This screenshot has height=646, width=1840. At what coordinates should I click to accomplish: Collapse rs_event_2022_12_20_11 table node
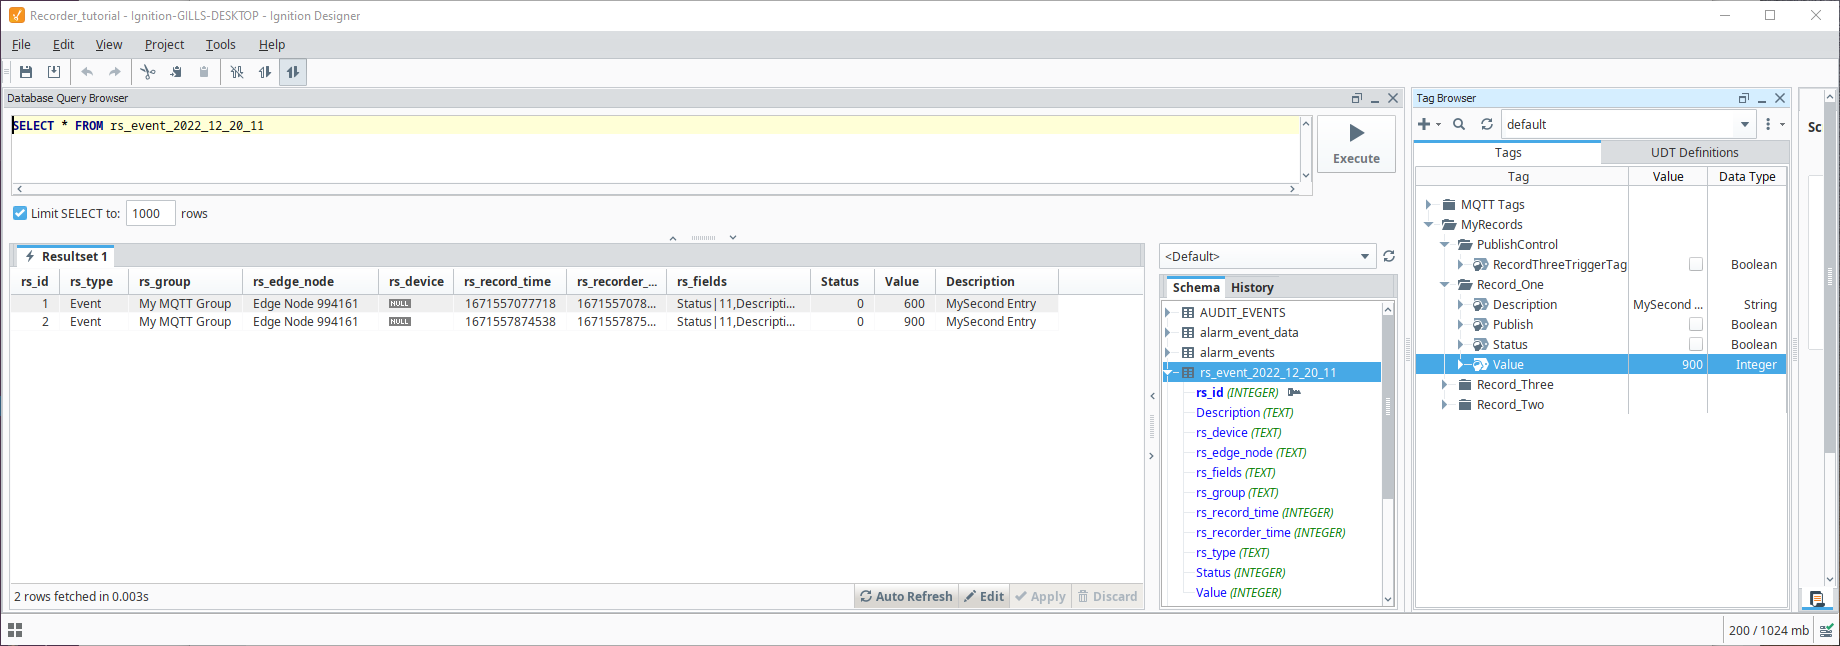tap(1167, 372)
